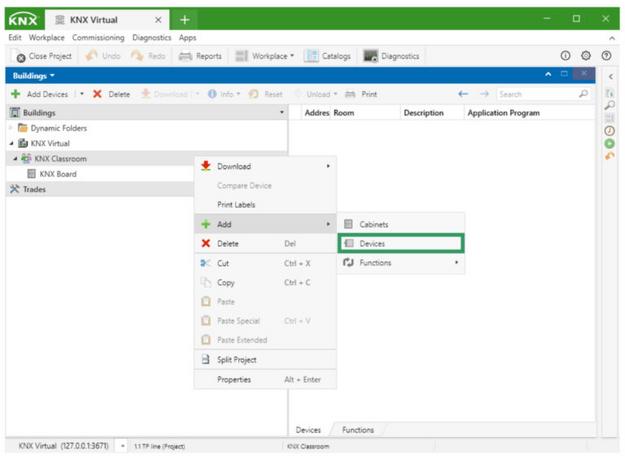Collapse the KNX Classroom tree node
The height and width of the screenshot is (459, 625).
tap(15, 159)
